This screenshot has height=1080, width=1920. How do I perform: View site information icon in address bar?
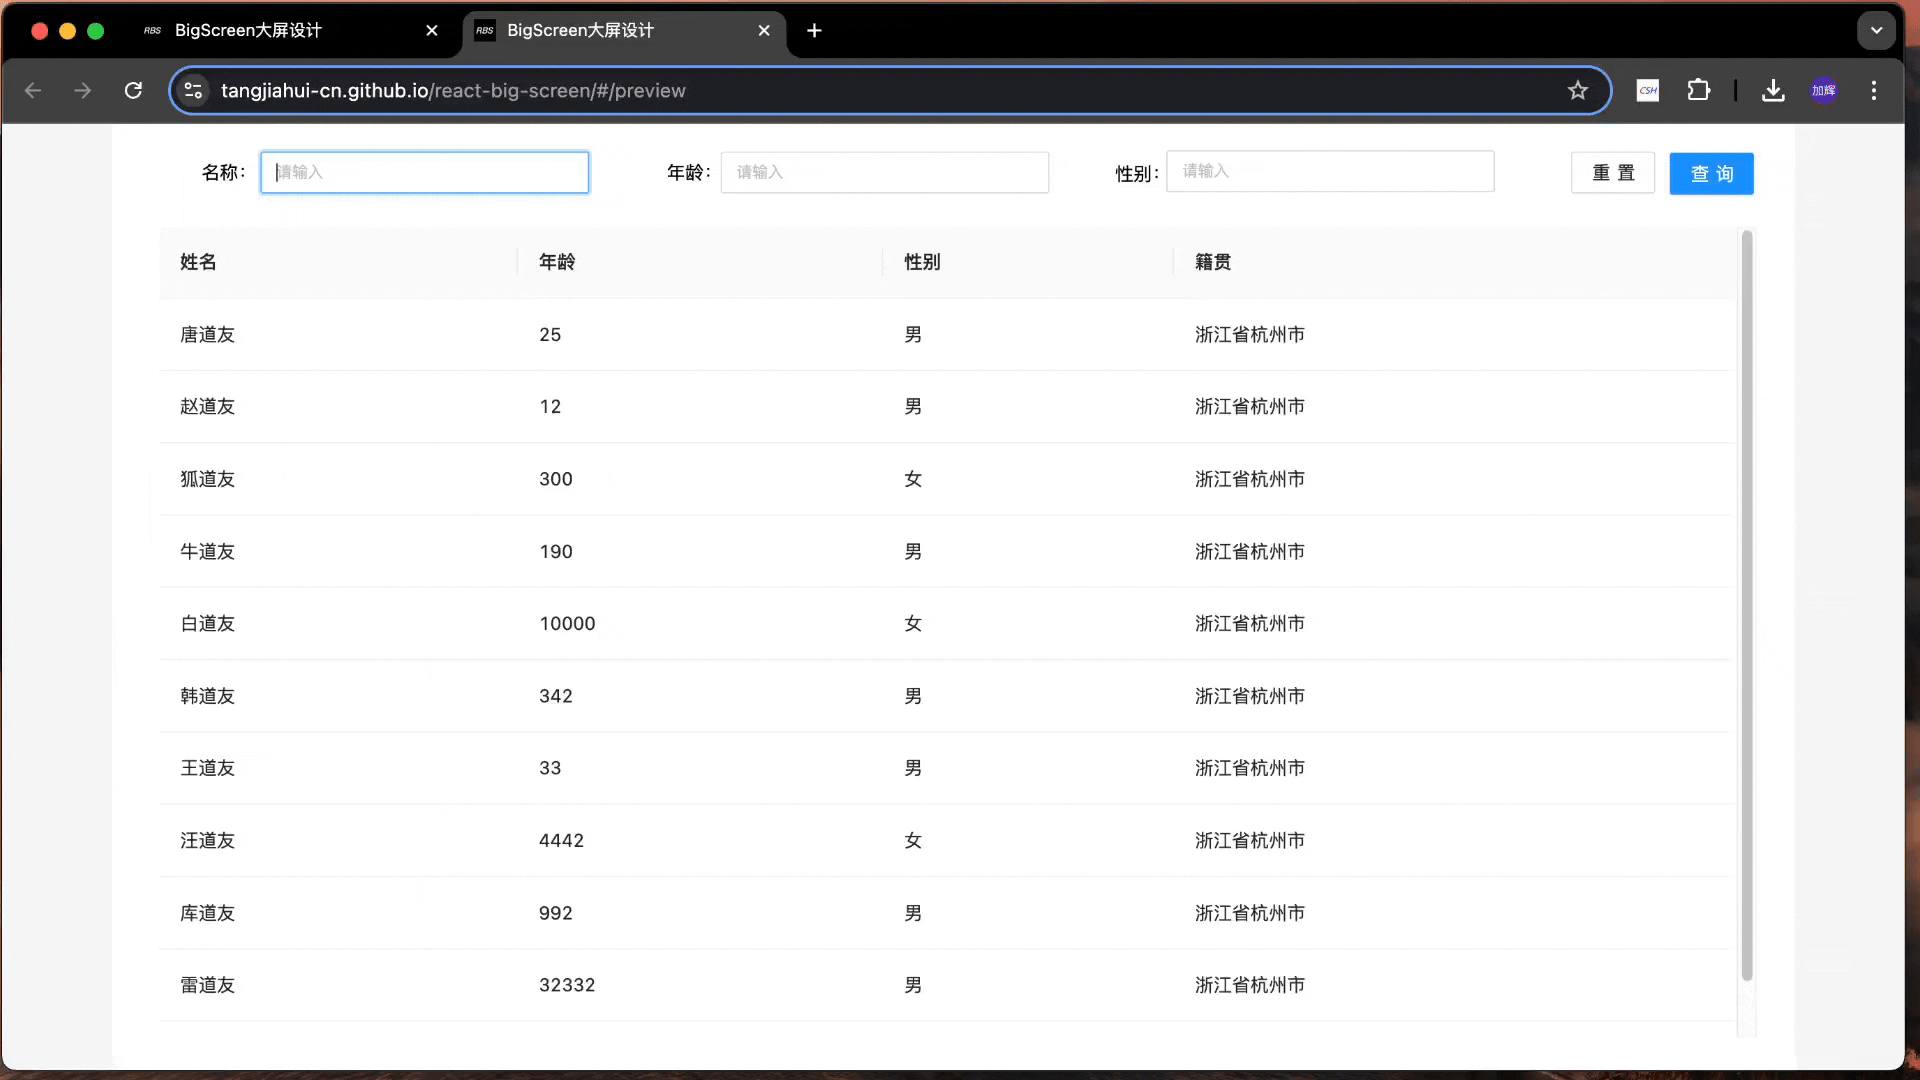coord(193,90)
